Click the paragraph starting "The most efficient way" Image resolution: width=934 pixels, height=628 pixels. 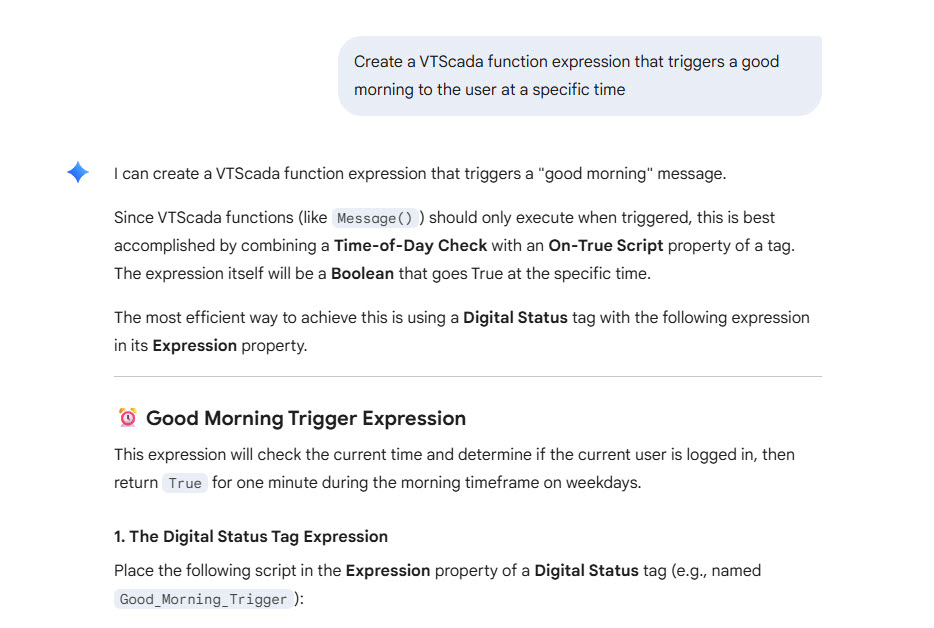461,318
